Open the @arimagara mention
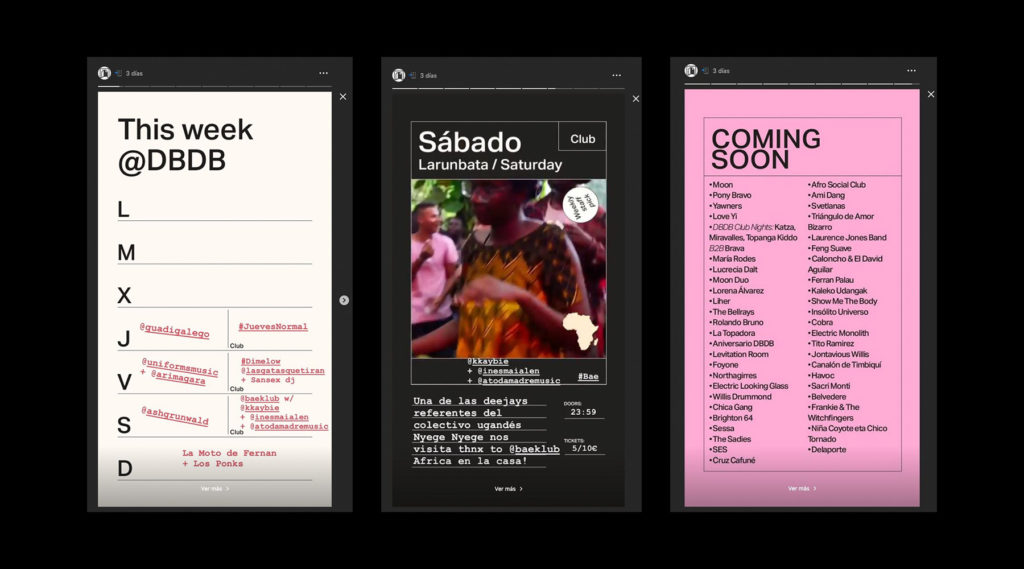The height and width of the screenshot is (569, 1024). point(178,377)
